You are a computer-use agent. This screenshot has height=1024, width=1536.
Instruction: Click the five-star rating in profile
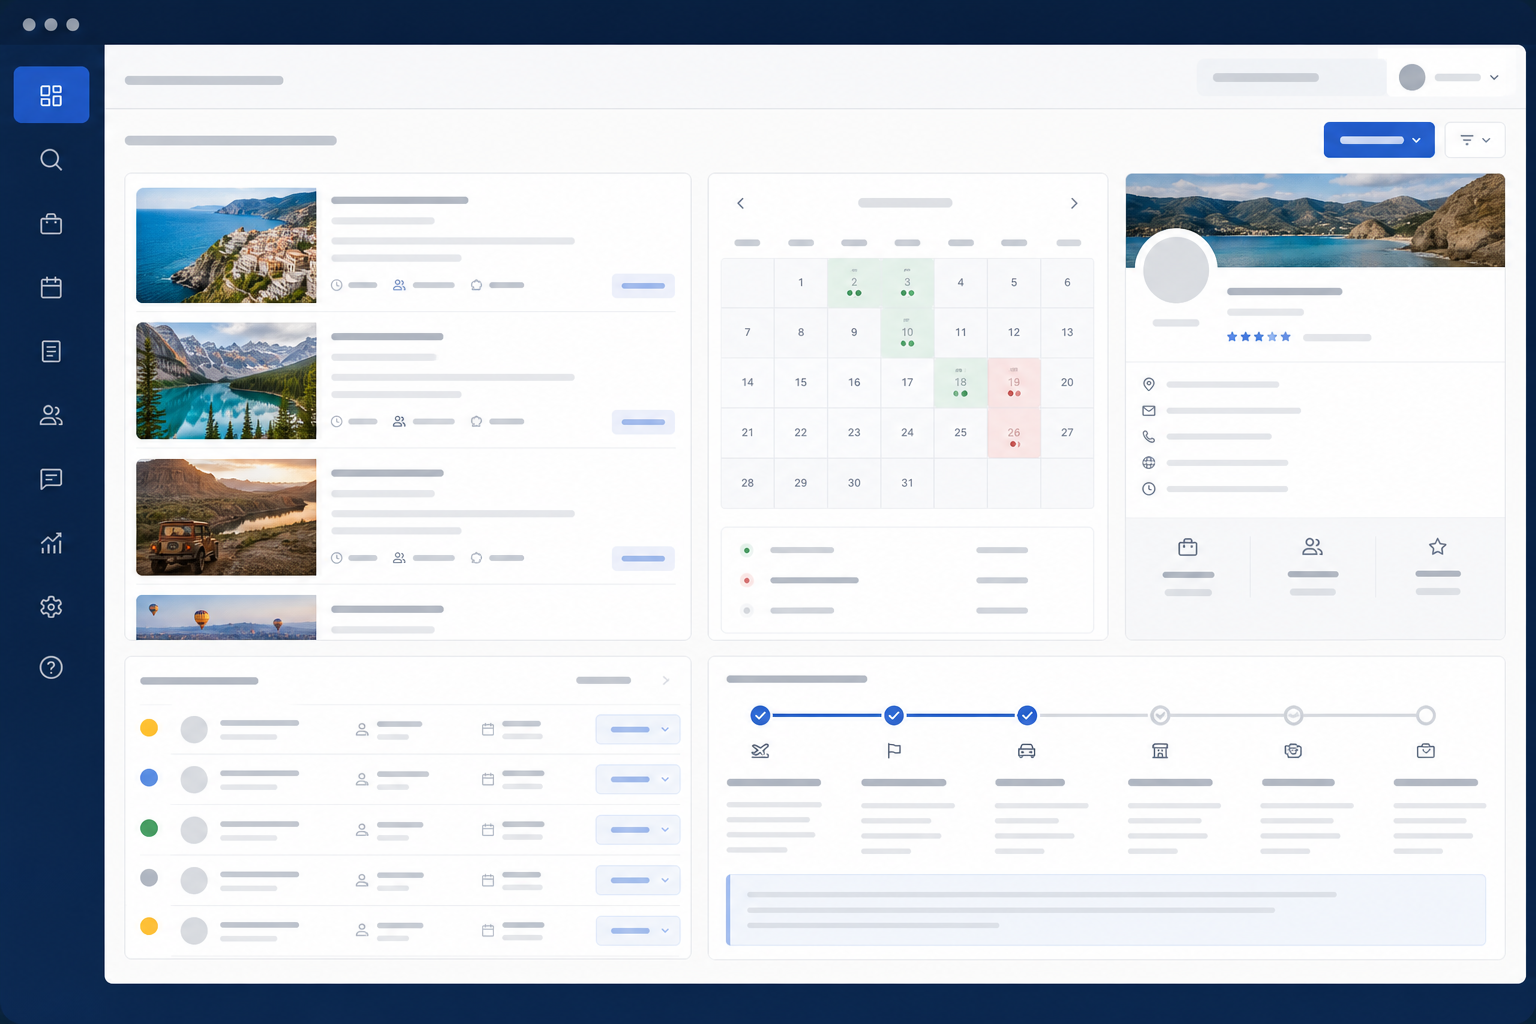pos(1259,337)
